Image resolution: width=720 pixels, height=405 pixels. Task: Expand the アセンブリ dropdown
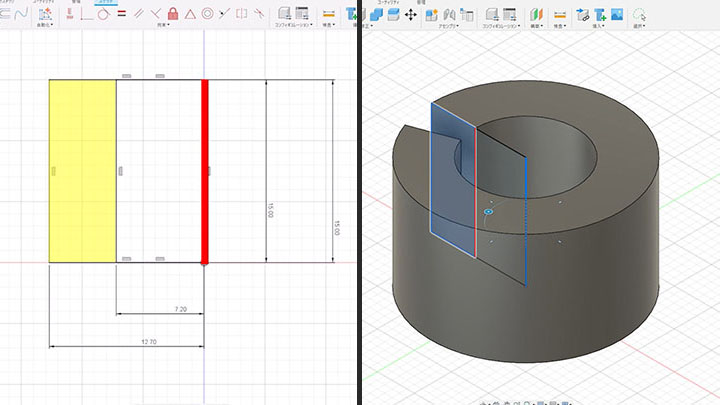[x=449, y=26]
